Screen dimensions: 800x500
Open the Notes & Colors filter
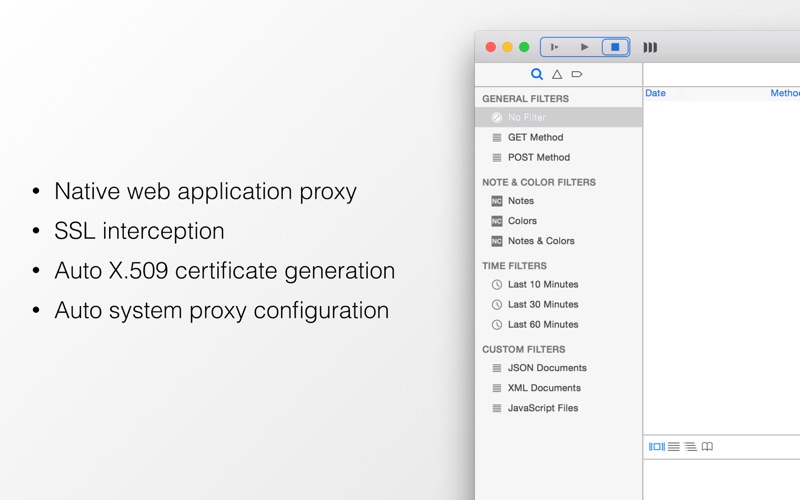[541, 241]
